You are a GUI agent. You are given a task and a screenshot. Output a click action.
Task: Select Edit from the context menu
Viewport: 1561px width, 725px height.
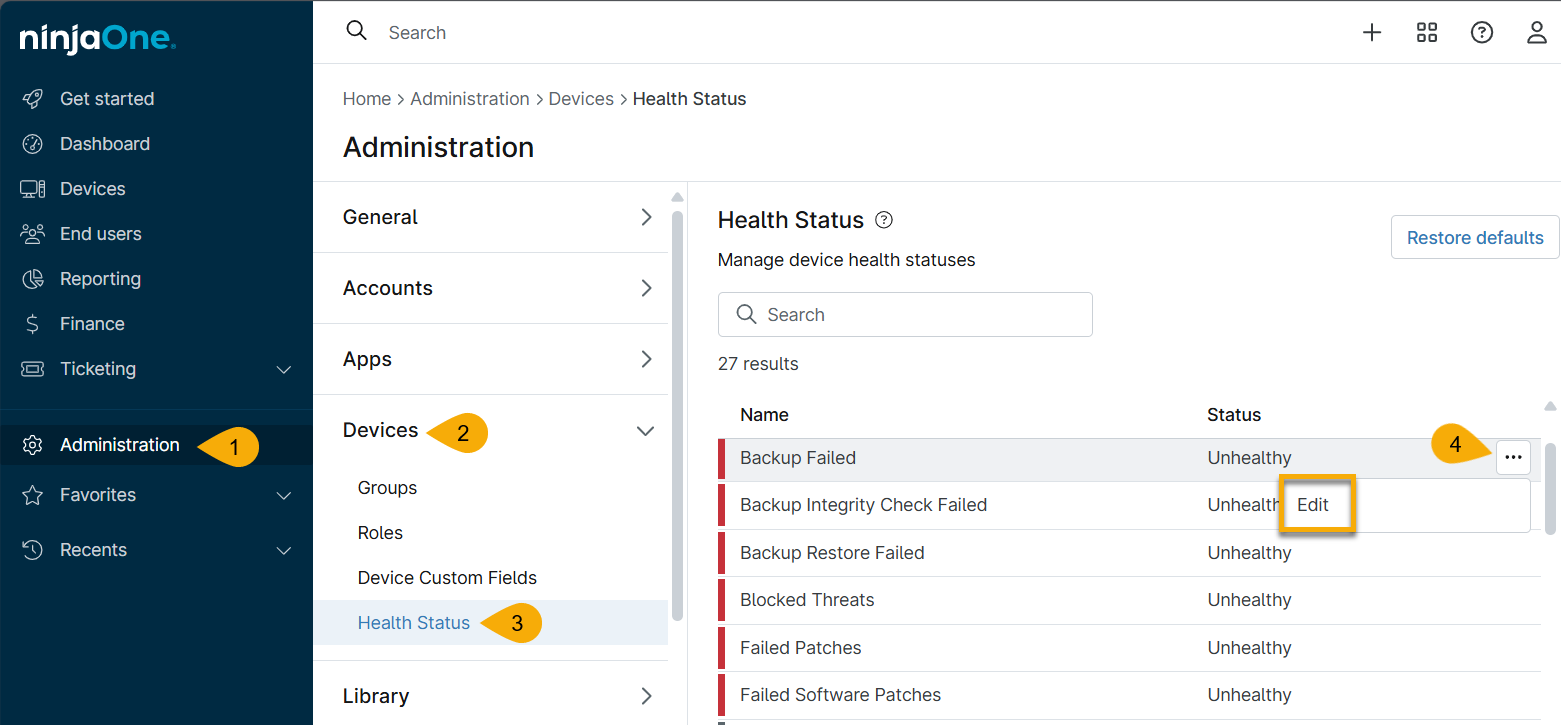pos(1314,504)
